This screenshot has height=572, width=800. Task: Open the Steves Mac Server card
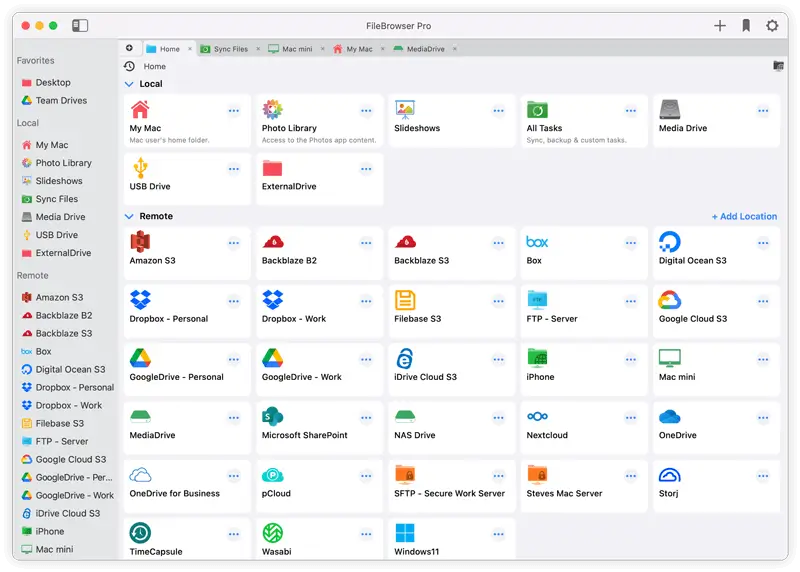point(584,485)
